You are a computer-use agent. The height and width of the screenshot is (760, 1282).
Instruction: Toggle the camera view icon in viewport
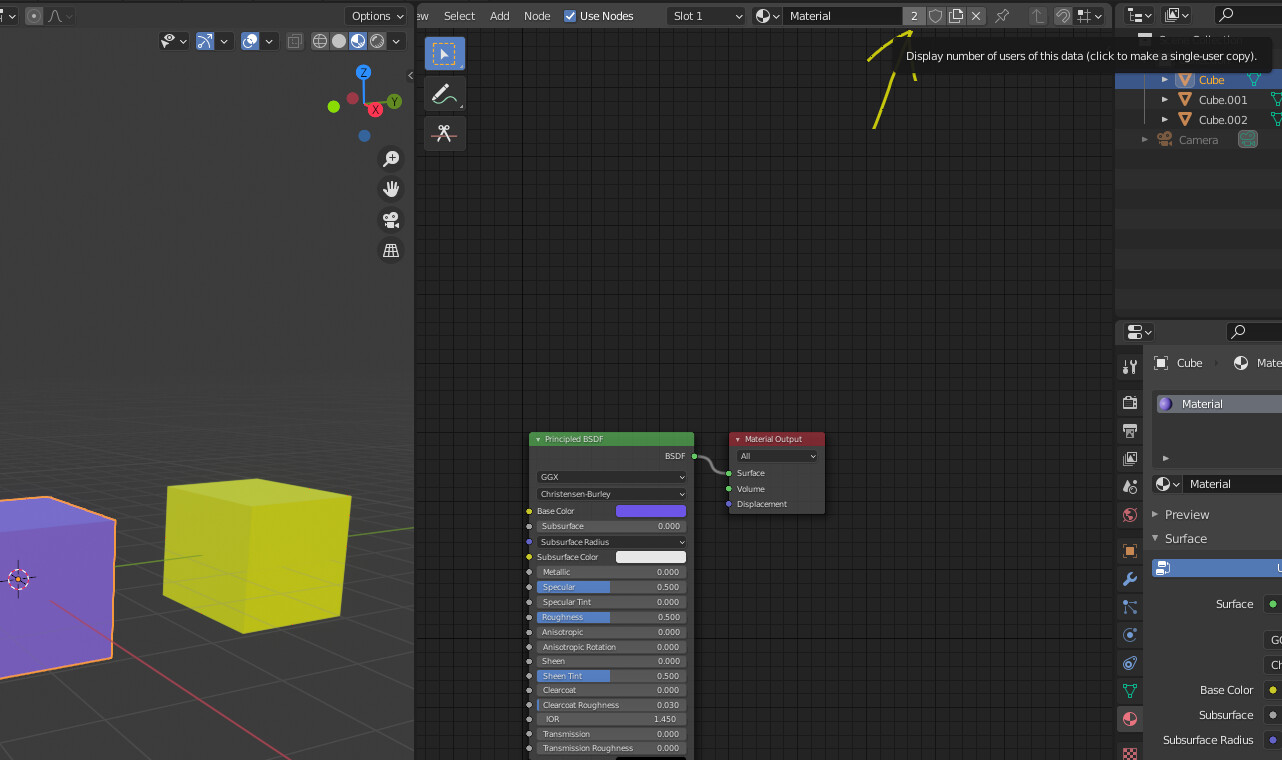(x=391, y=219)
